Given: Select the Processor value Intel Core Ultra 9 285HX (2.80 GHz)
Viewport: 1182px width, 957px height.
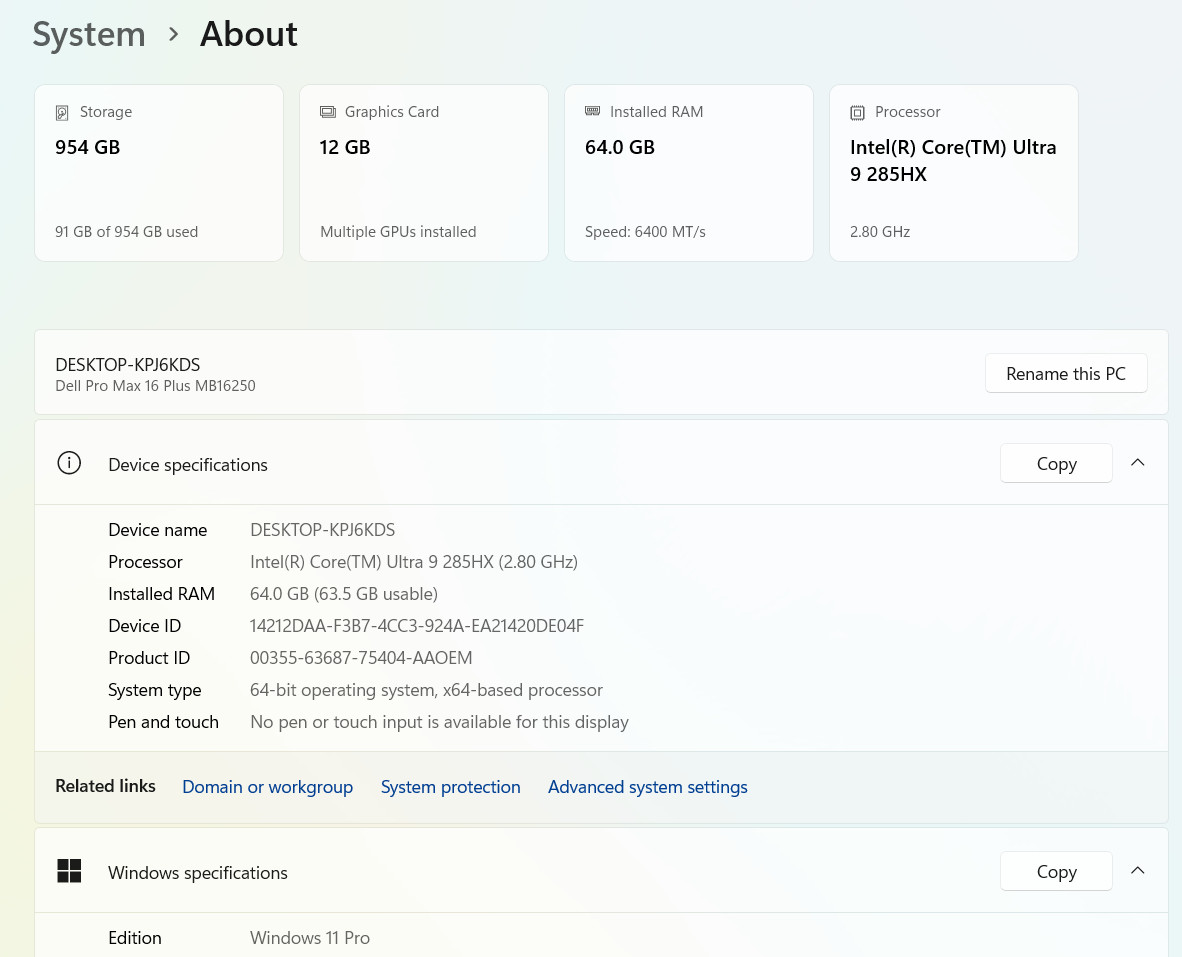Looking at the screenshot, I should 414,562.
